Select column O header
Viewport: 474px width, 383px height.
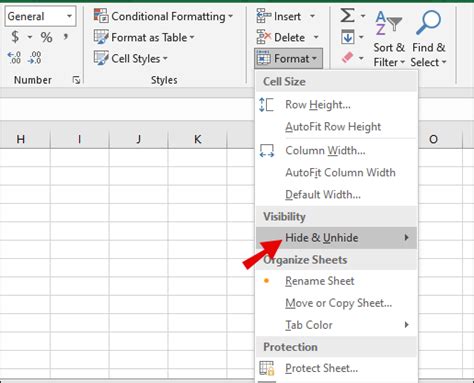click(x=433, y=139)
